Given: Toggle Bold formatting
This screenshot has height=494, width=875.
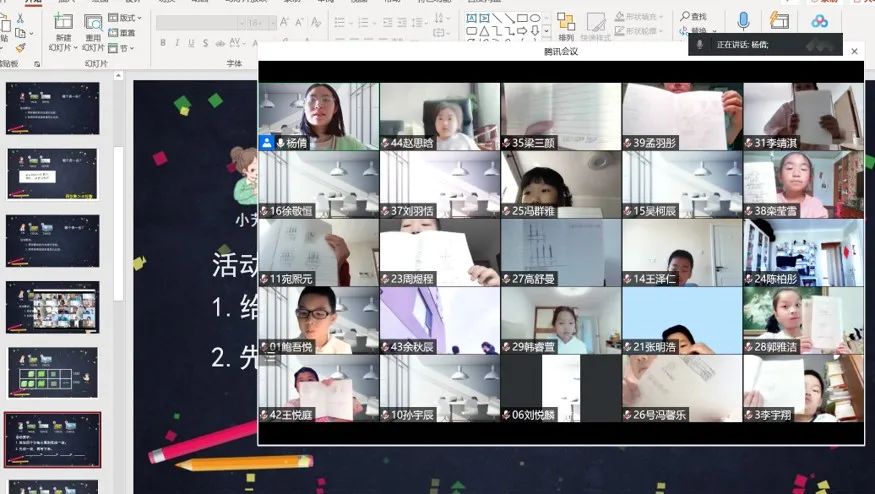Looking at the screenshot, I should (162, 43).
